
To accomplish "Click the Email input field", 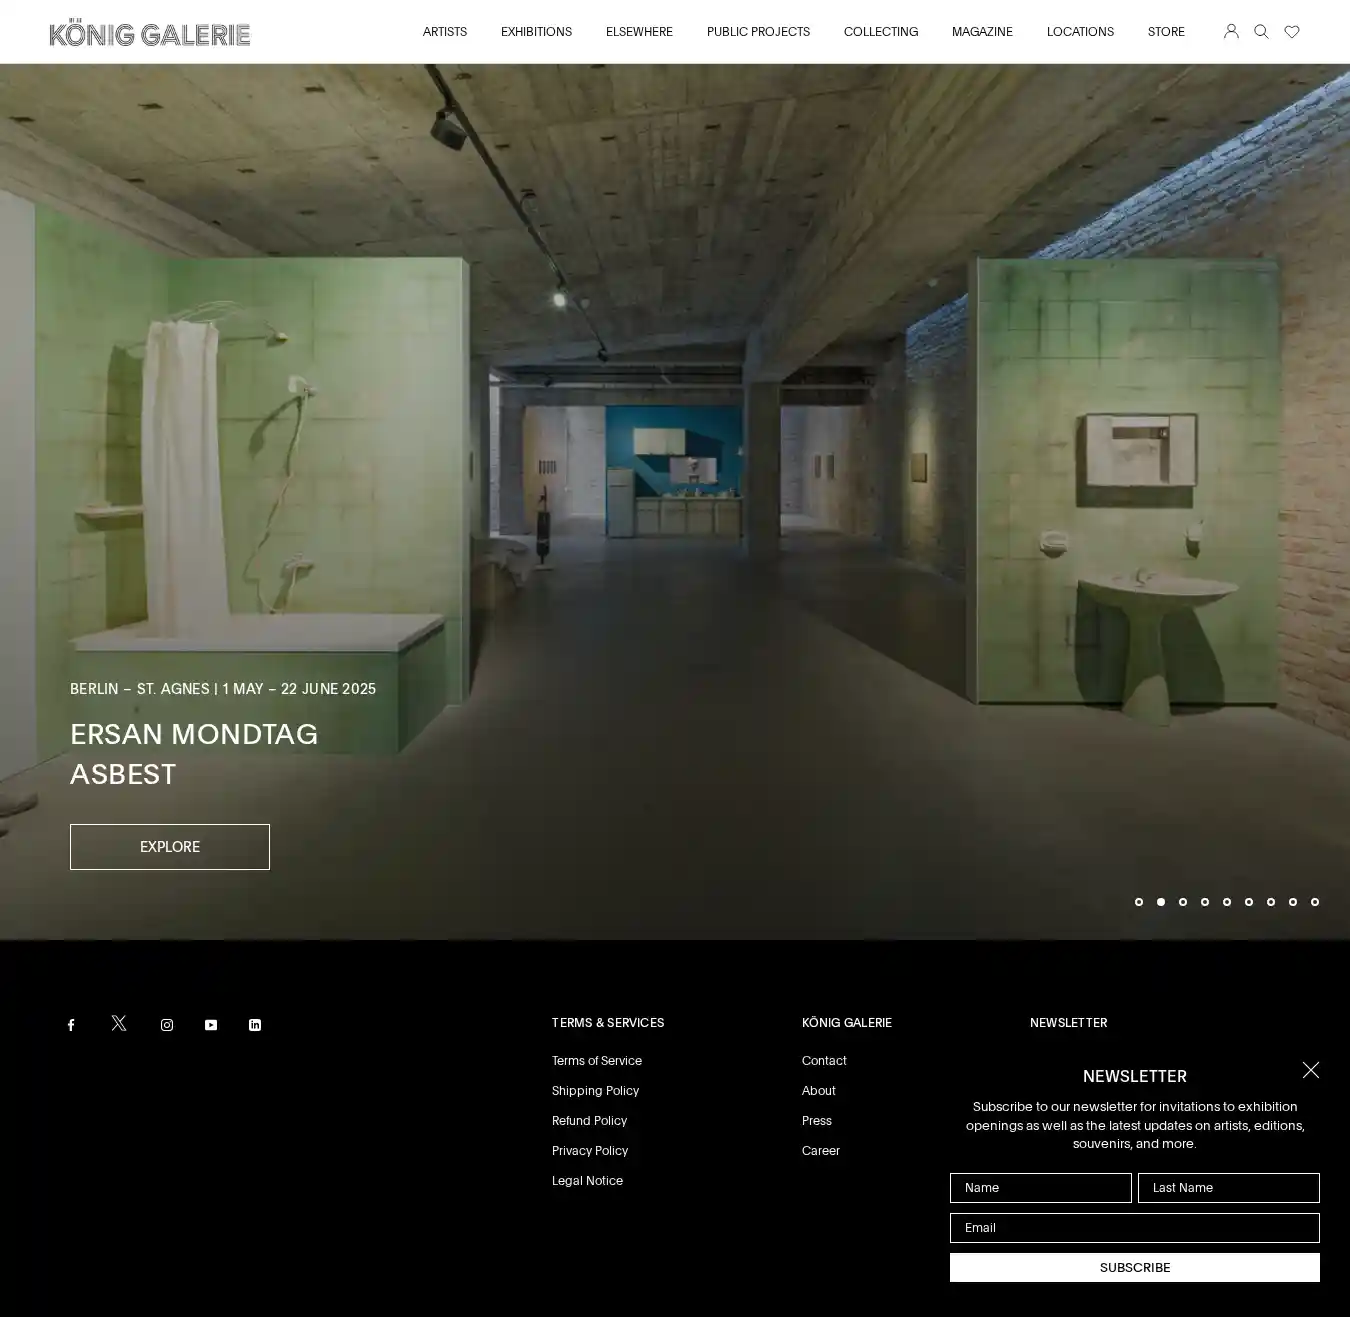I will pos(1135,1228).
